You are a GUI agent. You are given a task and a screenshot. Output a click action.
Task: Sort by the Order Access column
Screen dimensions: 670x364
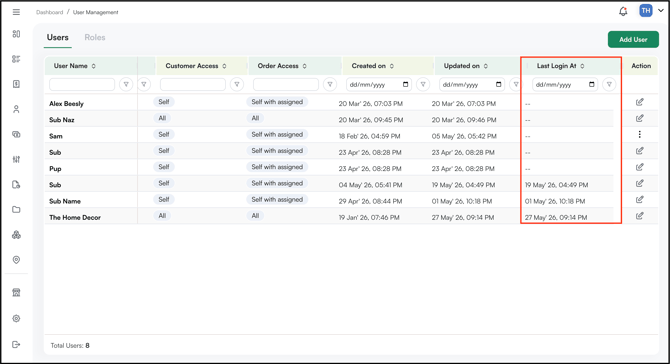(305, 66)
